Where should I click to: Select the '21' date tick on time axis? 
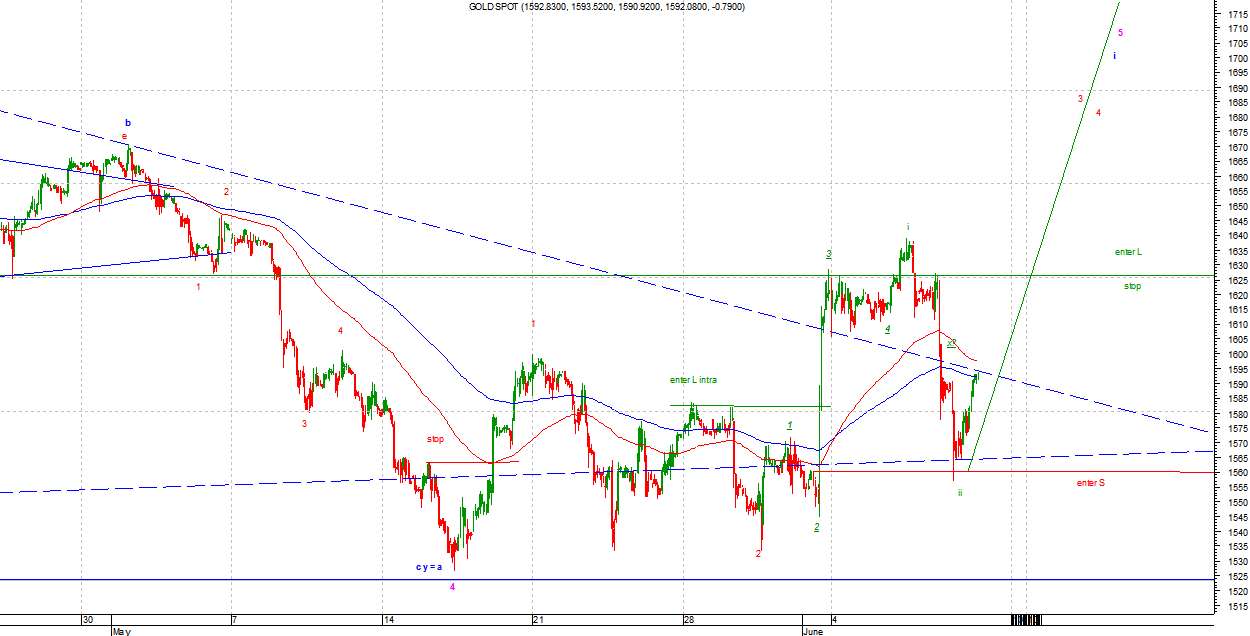click(x=536, y=619)
